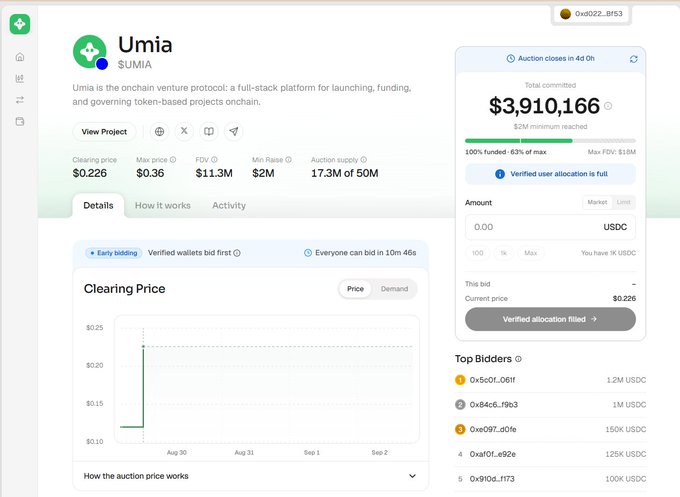Open the project website globe icon
Viewport: 680px width, 497px height.
(160, 131)
